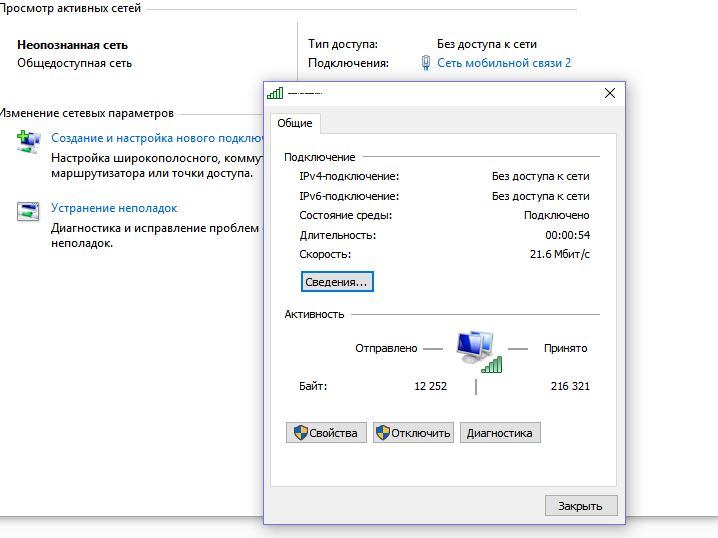Disable the connection with Отключить
Image resolution: width=718 pixels, height=538 pixels.
413,433
